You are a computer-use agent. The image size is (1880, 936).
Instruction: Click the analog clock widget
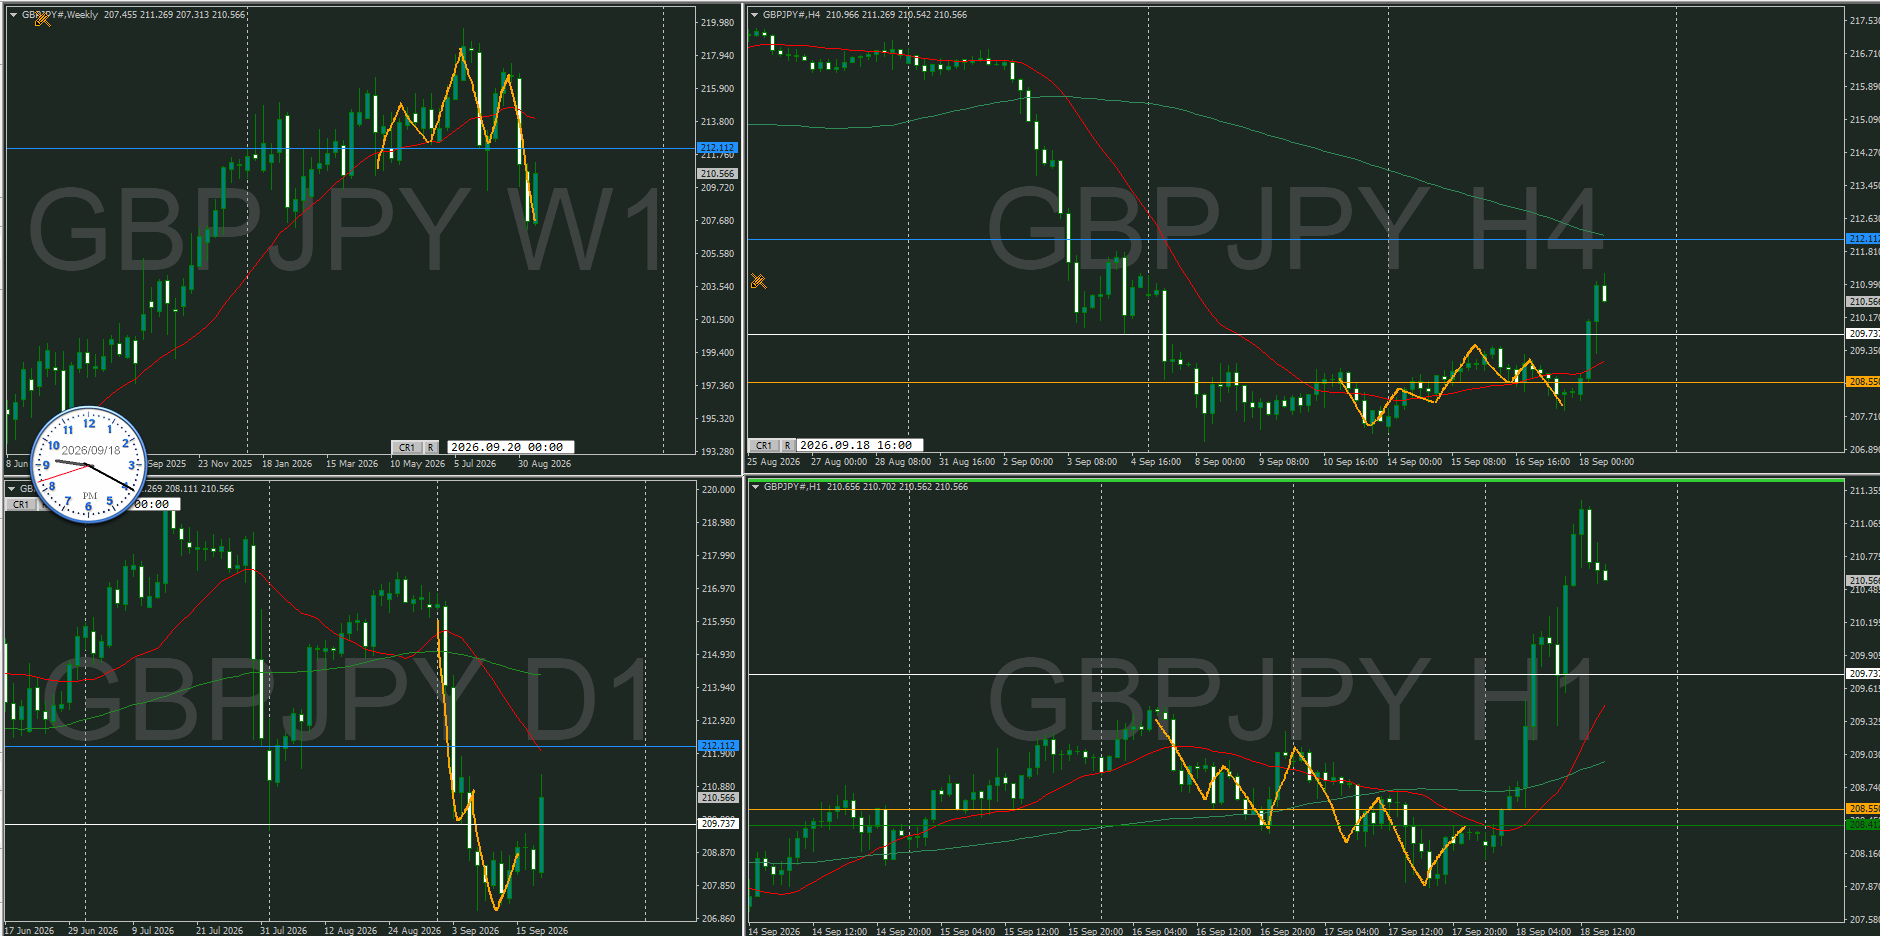point(89,465)
